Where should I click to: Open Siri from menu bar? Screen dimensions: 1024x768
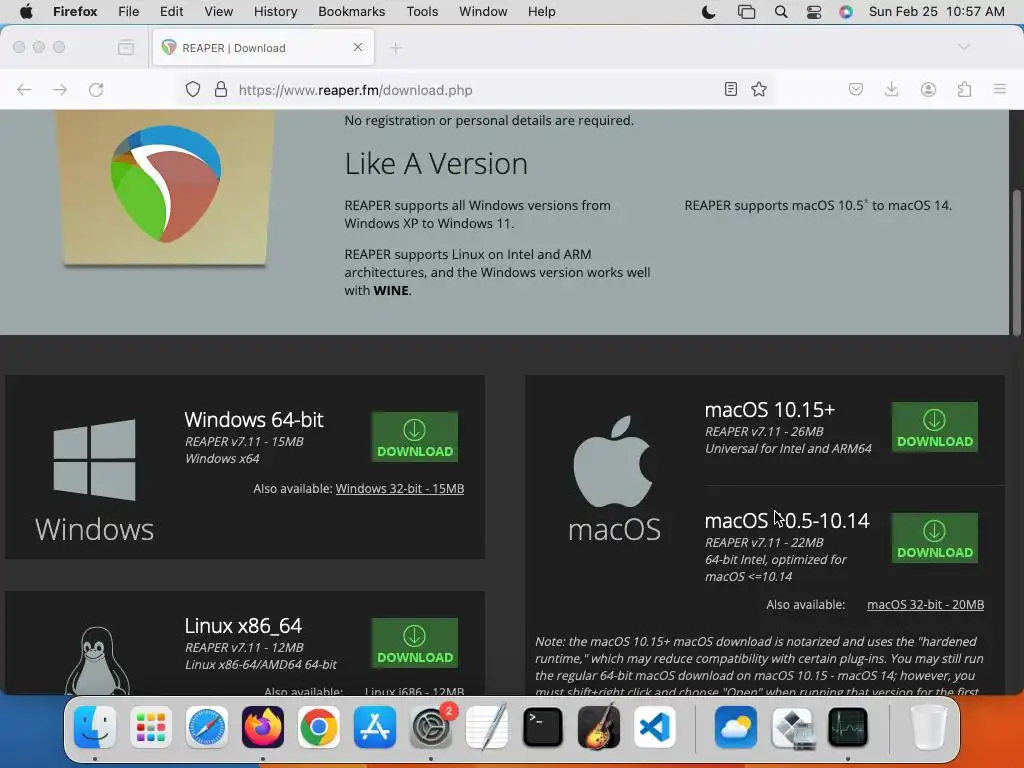846,11
